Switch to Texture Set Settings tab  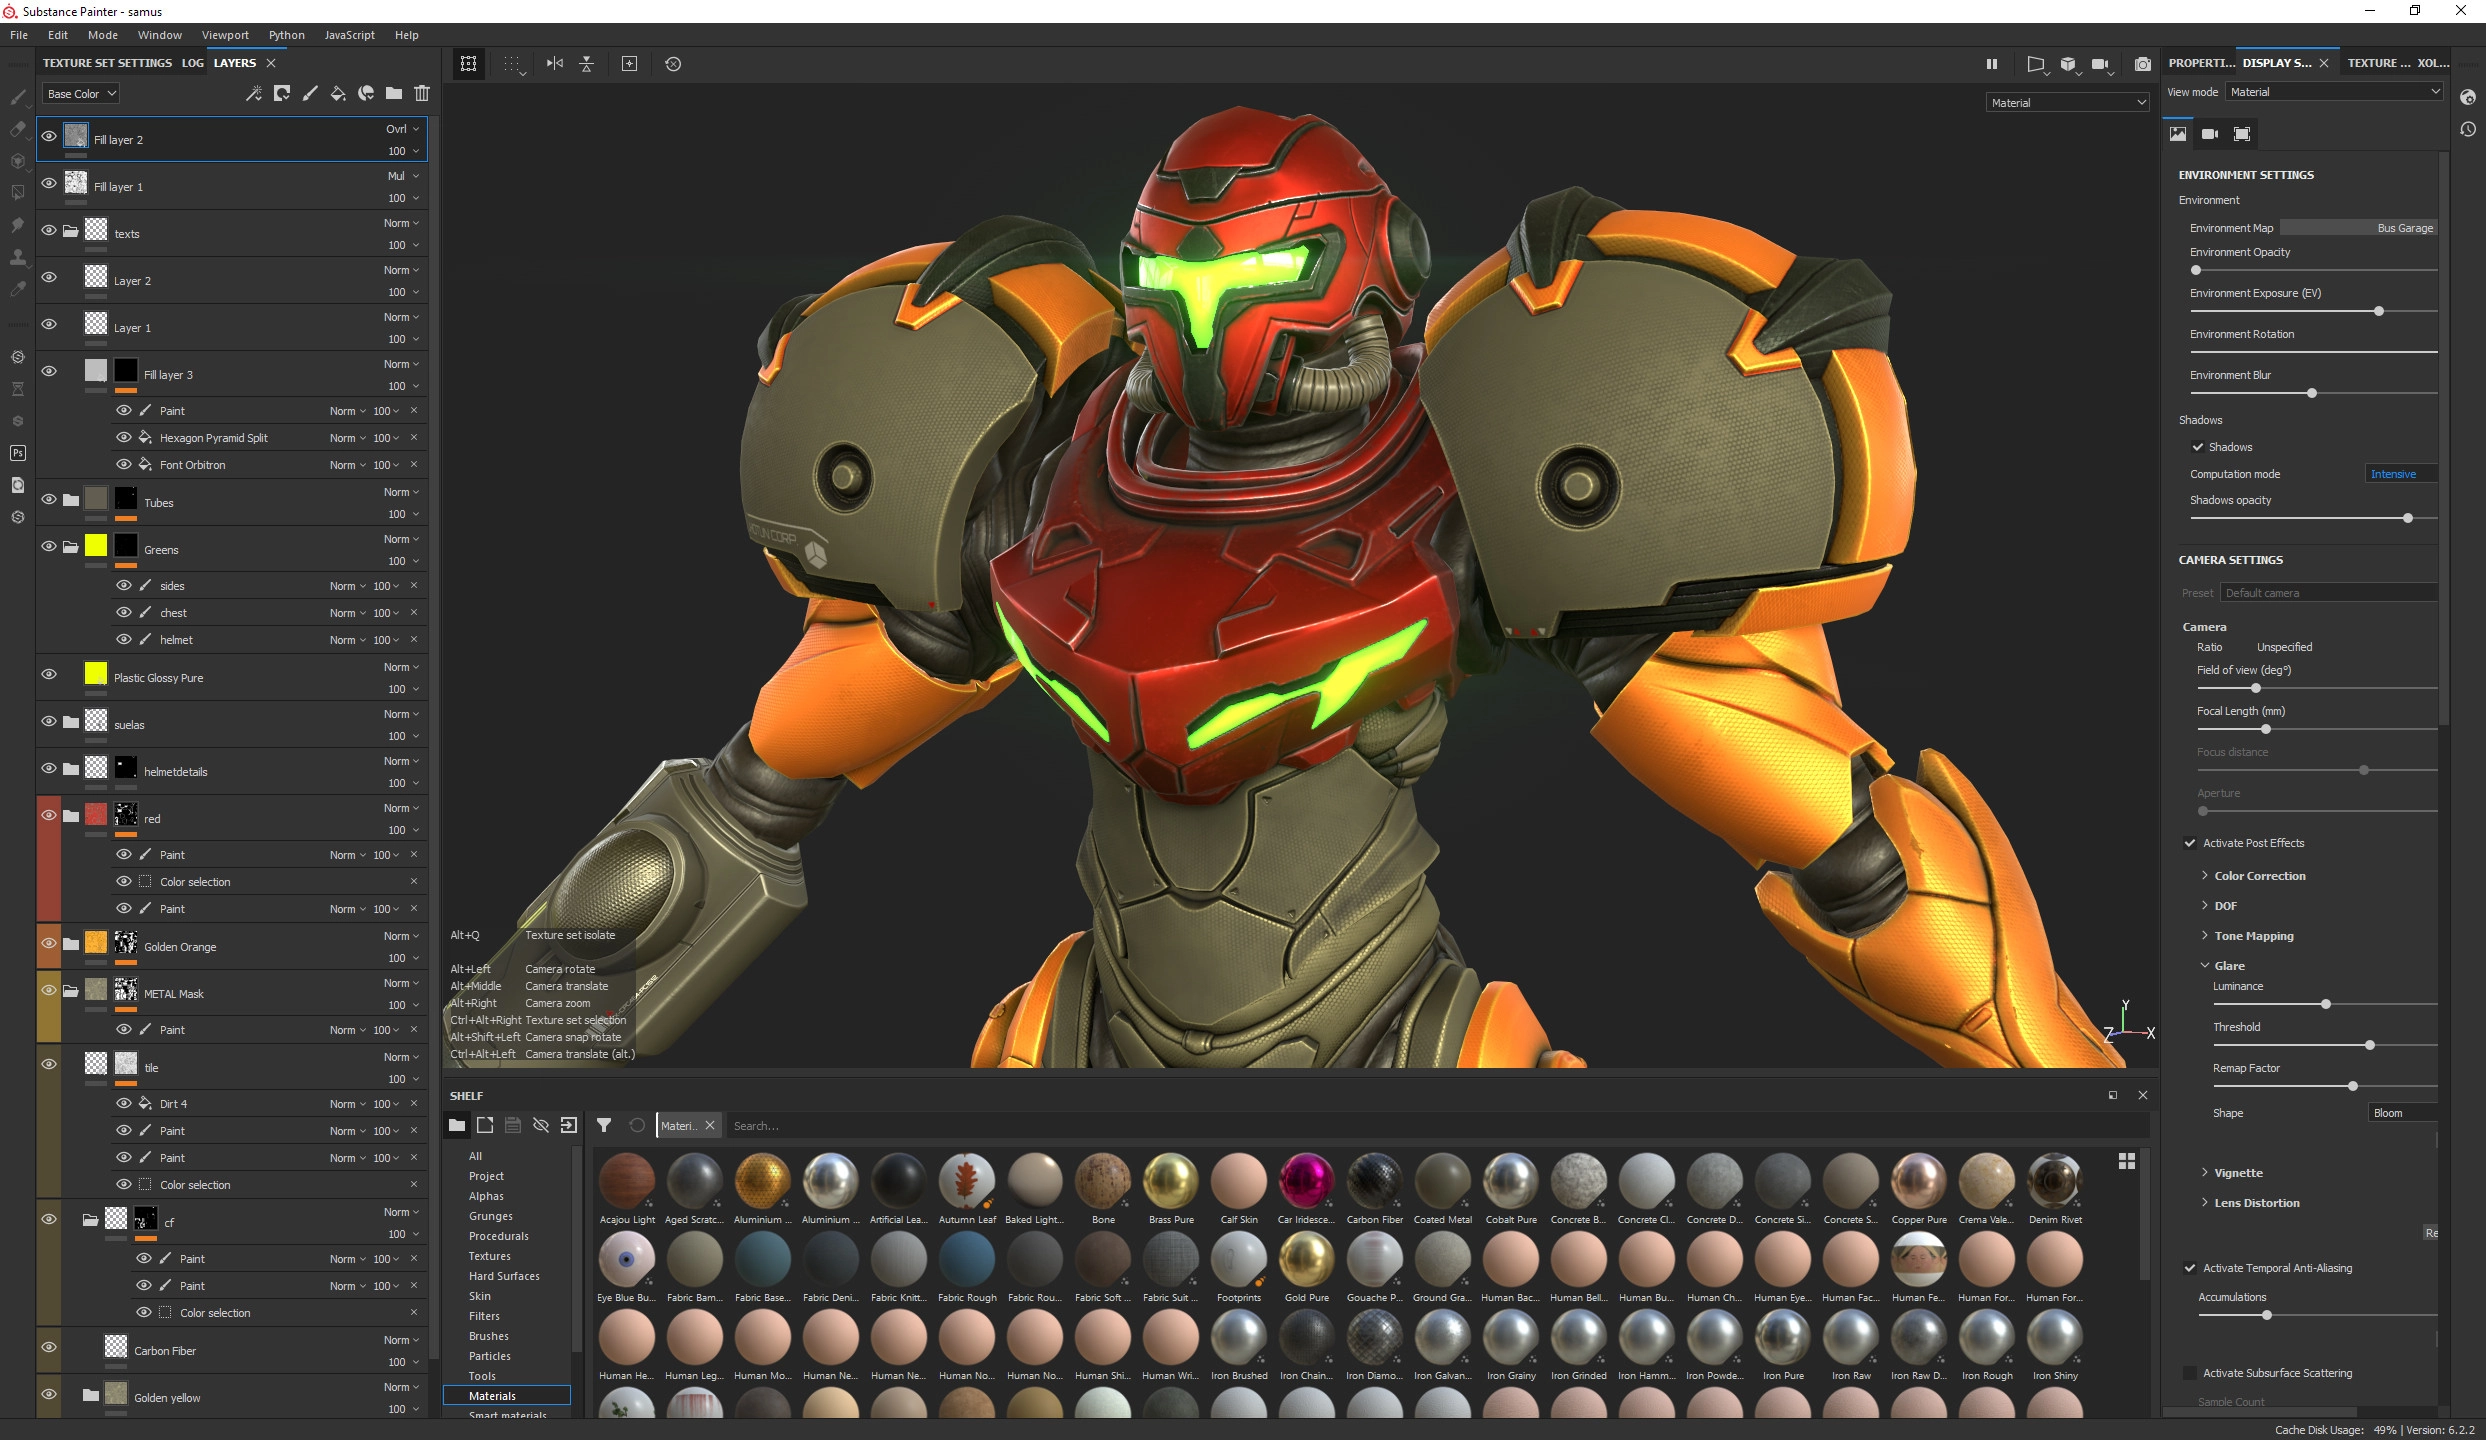(x=107, y=63)
